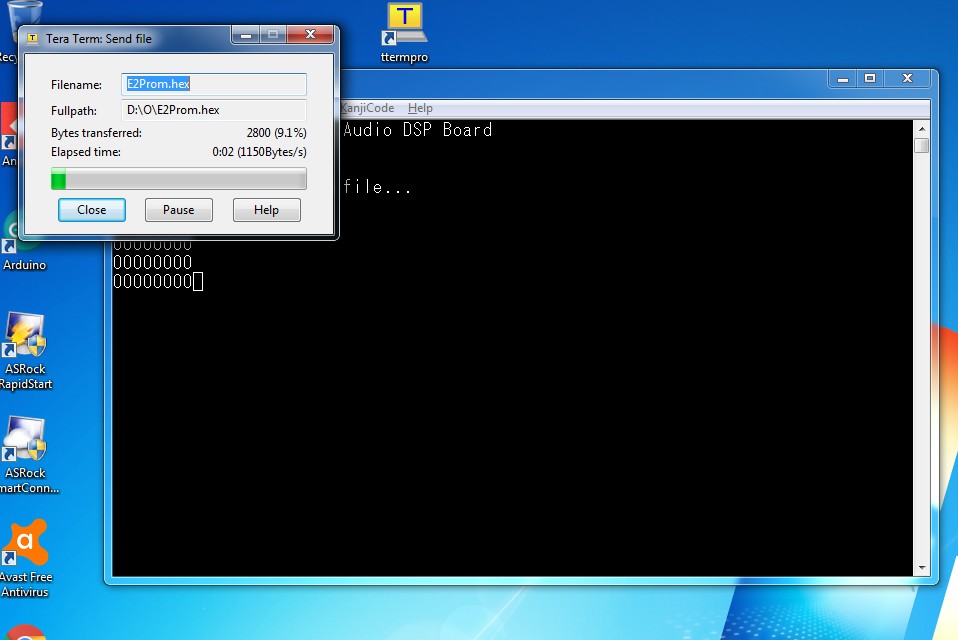Viewport: 958px width, 640px height.
Task: Minimize the Send file dialog
Action: [246, 34]
